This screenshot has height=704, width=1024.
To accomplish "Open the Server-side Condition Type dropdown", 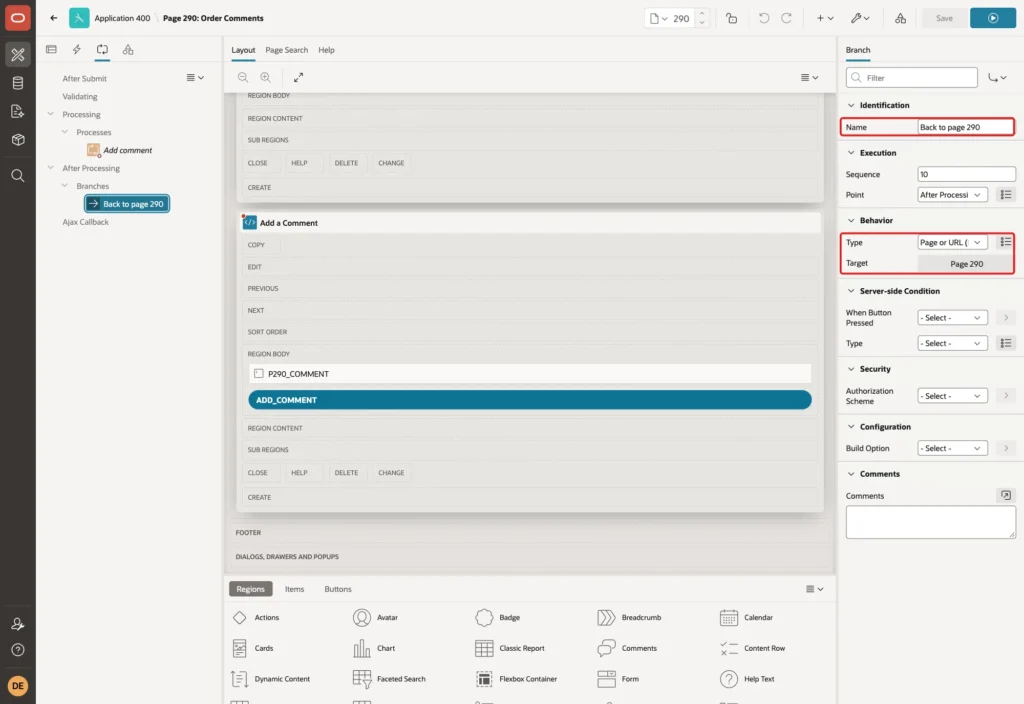I will tap(952, 343).
